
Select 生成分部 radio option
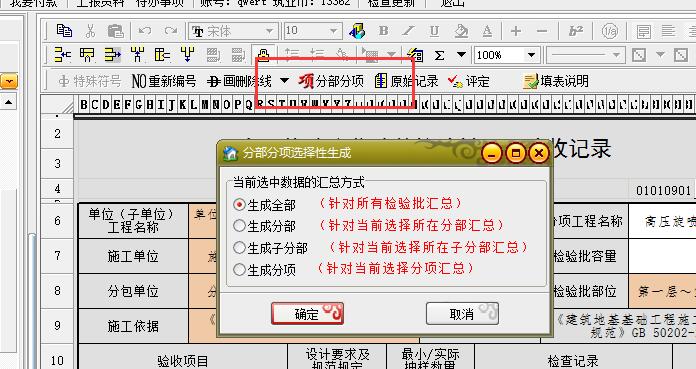pos(239,226)
